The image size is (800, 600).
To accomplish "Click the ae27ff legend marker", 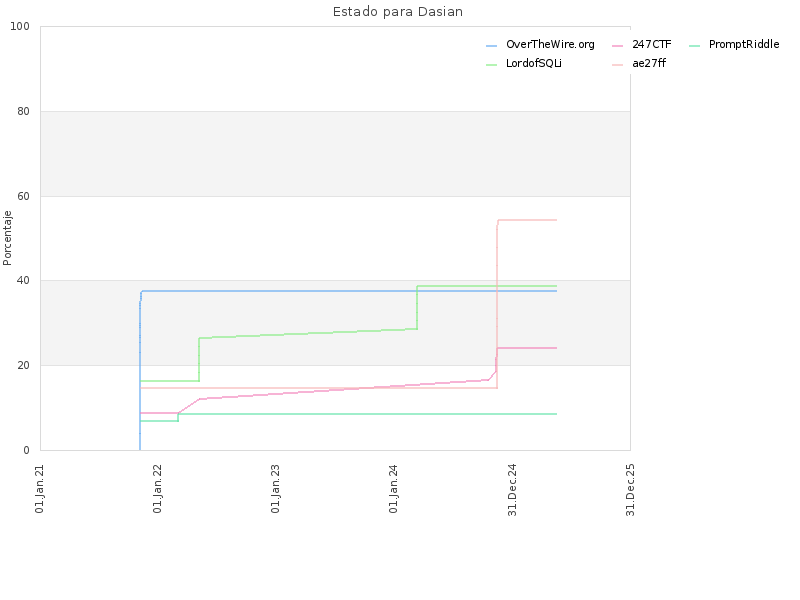I will pos(617,64).
